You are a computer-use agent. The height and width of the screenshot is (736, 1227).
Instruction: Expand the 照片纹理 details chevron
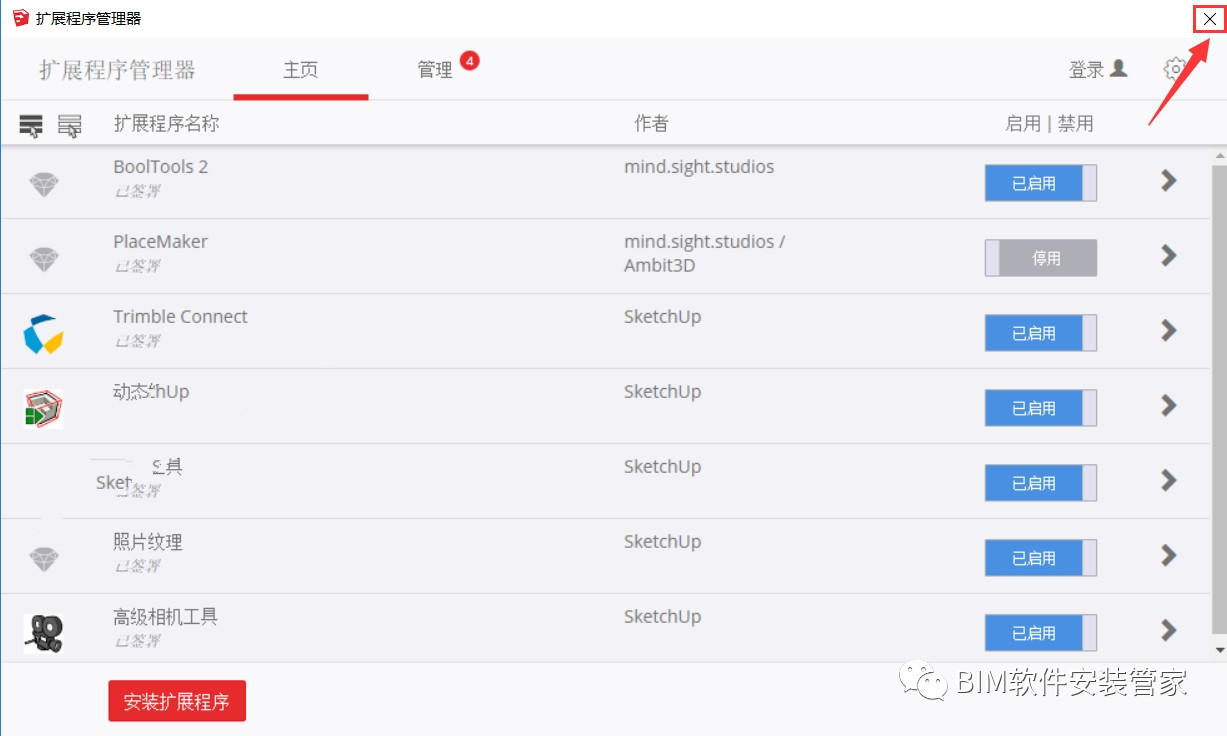(1168, 555)
